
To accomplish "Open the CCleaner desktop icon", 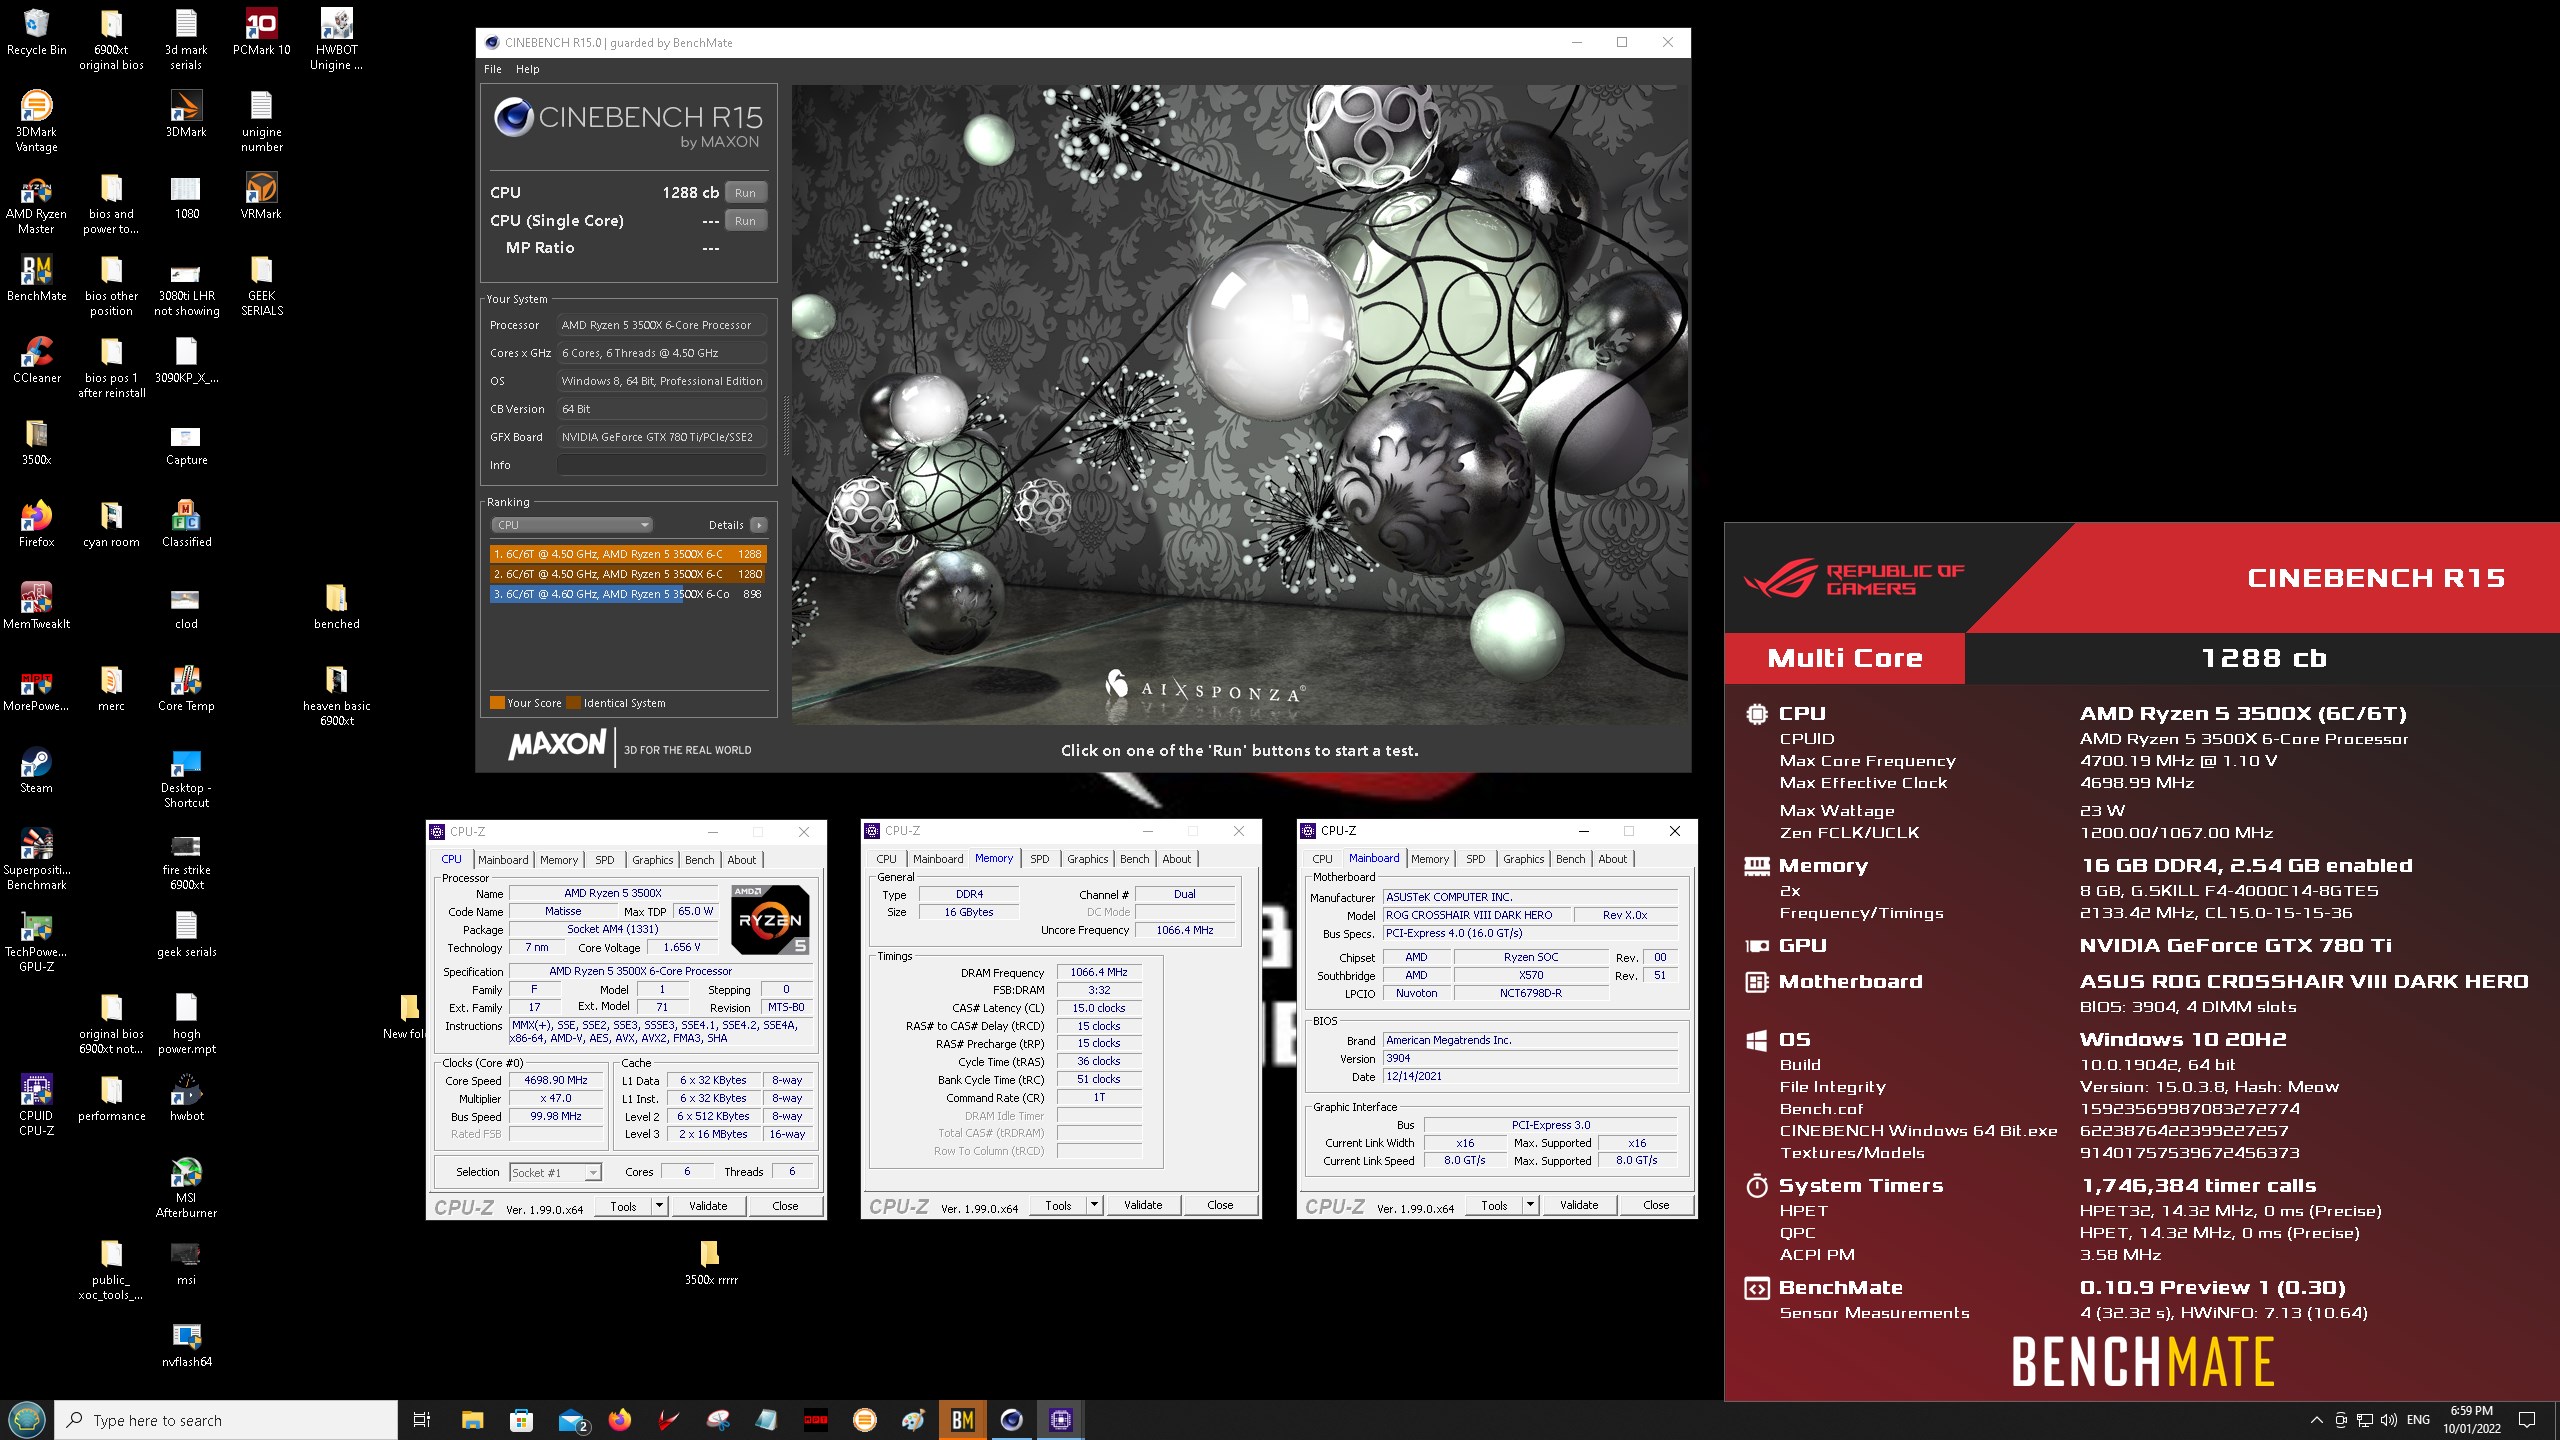I will pos(36,360).
